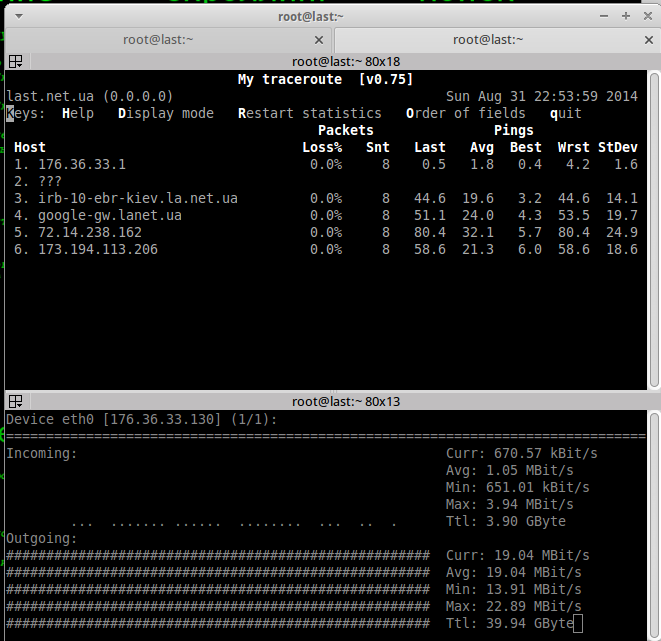This screenshot has width=661, height=641.
Task: Switch to the left root@last:~ tab
Action: coord(158,40)
